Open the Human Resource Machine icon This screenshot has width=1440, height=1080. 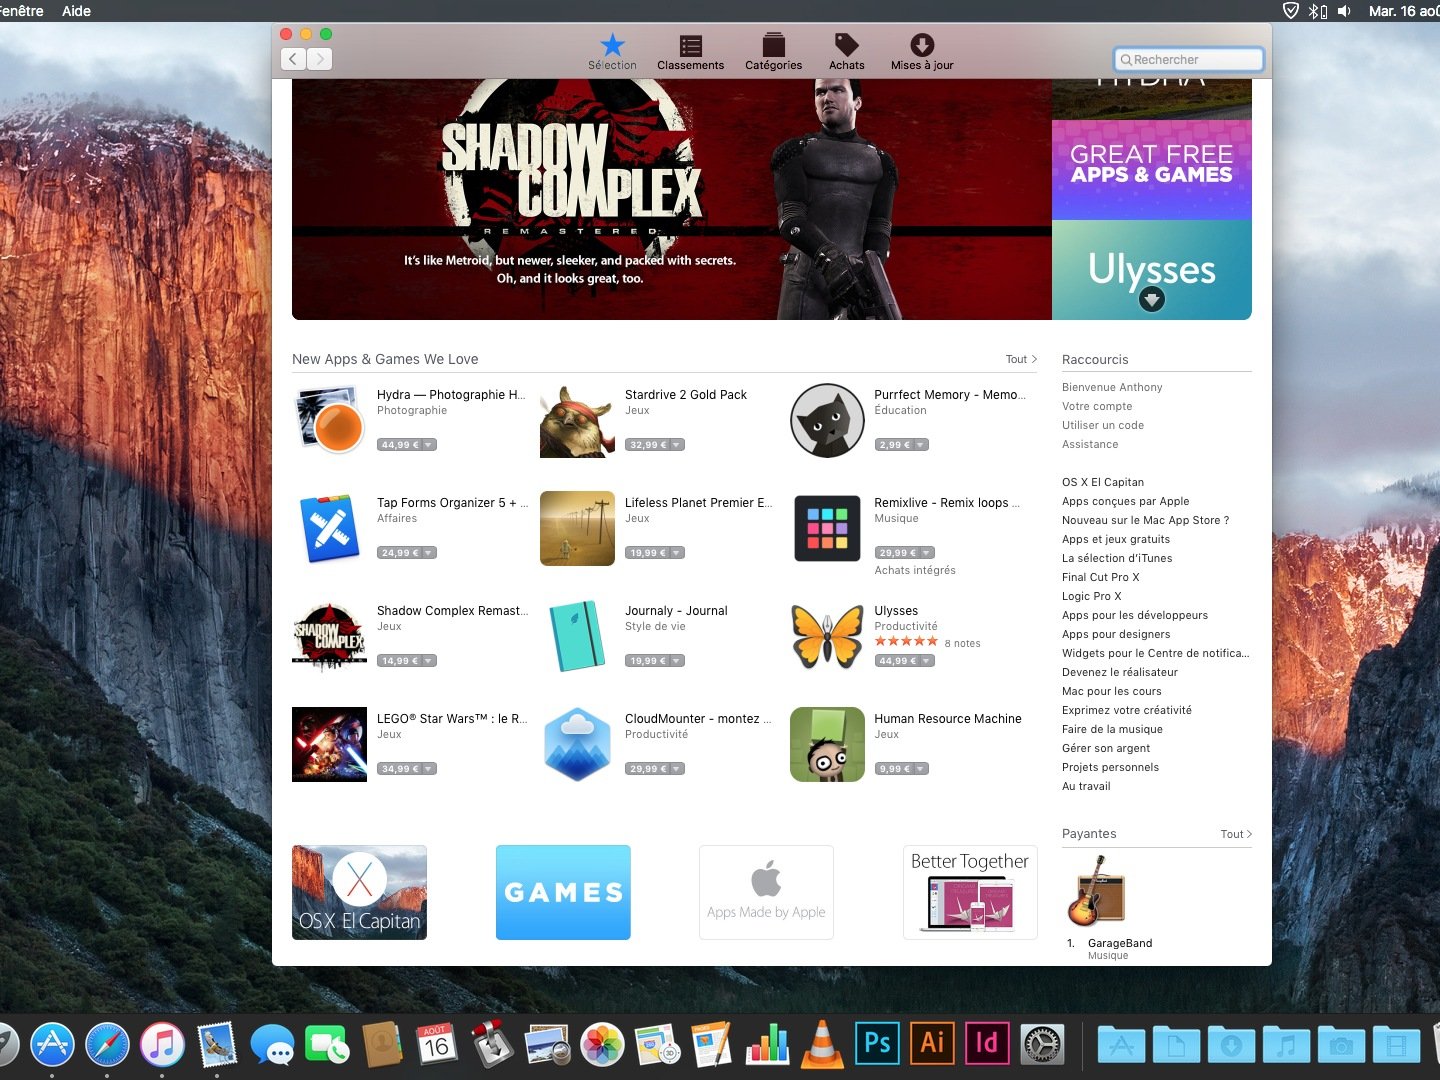(827, 745)
